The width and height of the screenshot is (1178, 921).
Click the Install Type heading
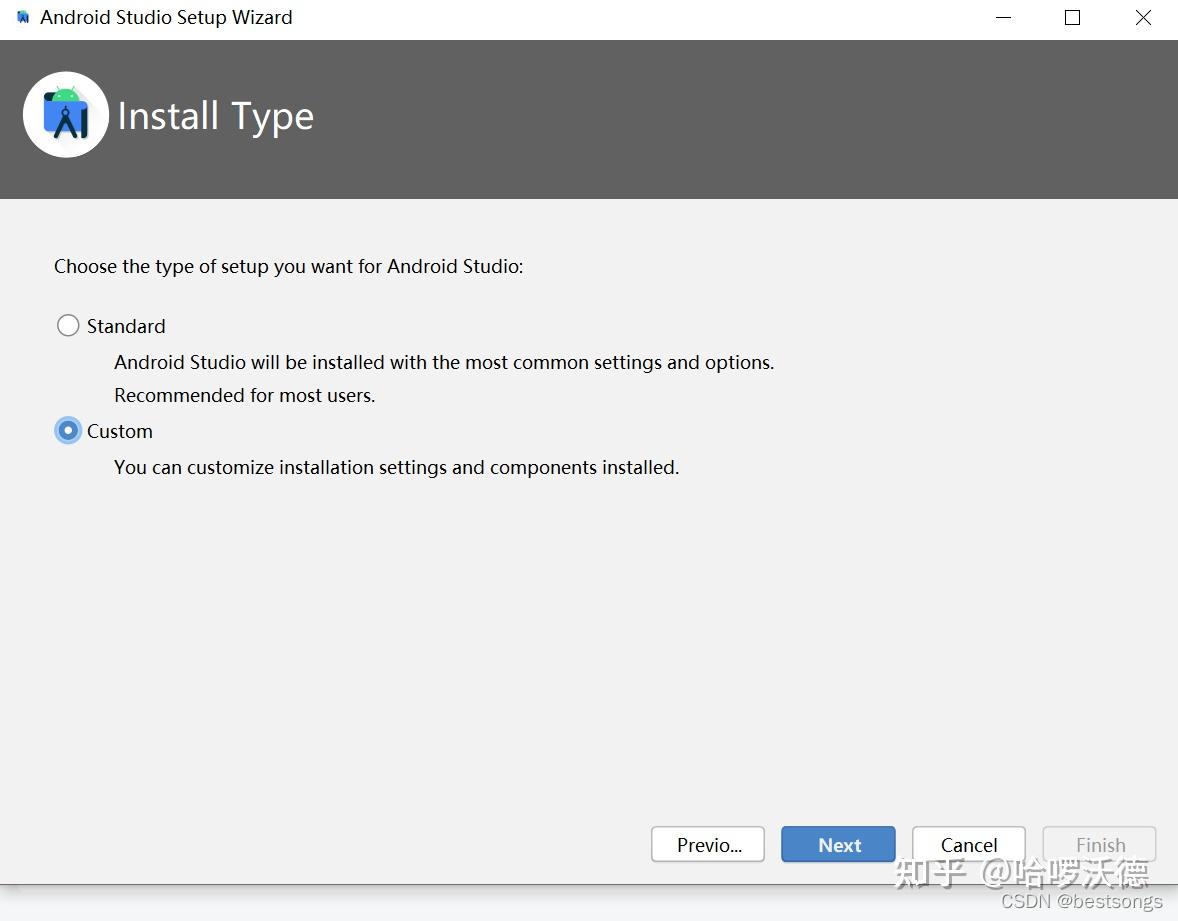coord(216,116)
